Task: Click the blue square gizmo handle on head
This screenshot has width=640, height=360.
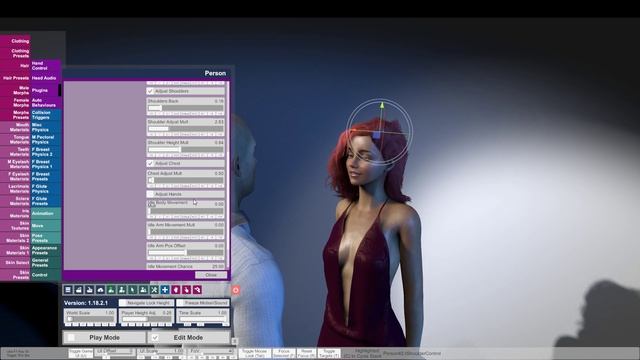Action: click(x=376, y=135)
